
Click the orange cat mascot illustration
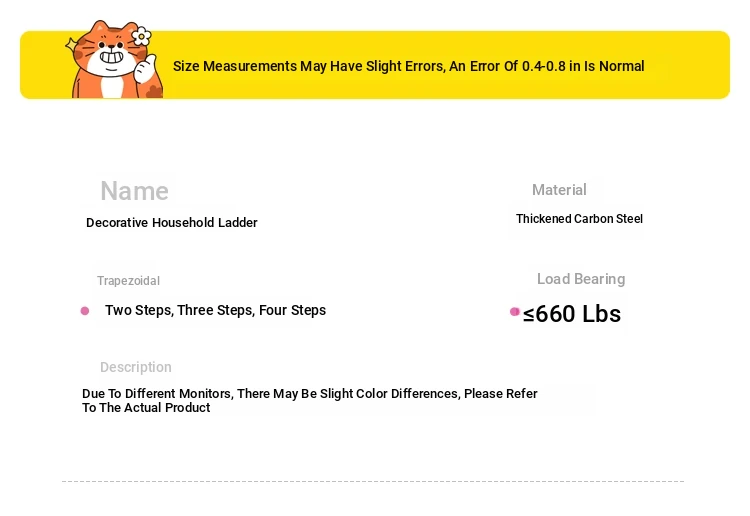click(114, 59)
